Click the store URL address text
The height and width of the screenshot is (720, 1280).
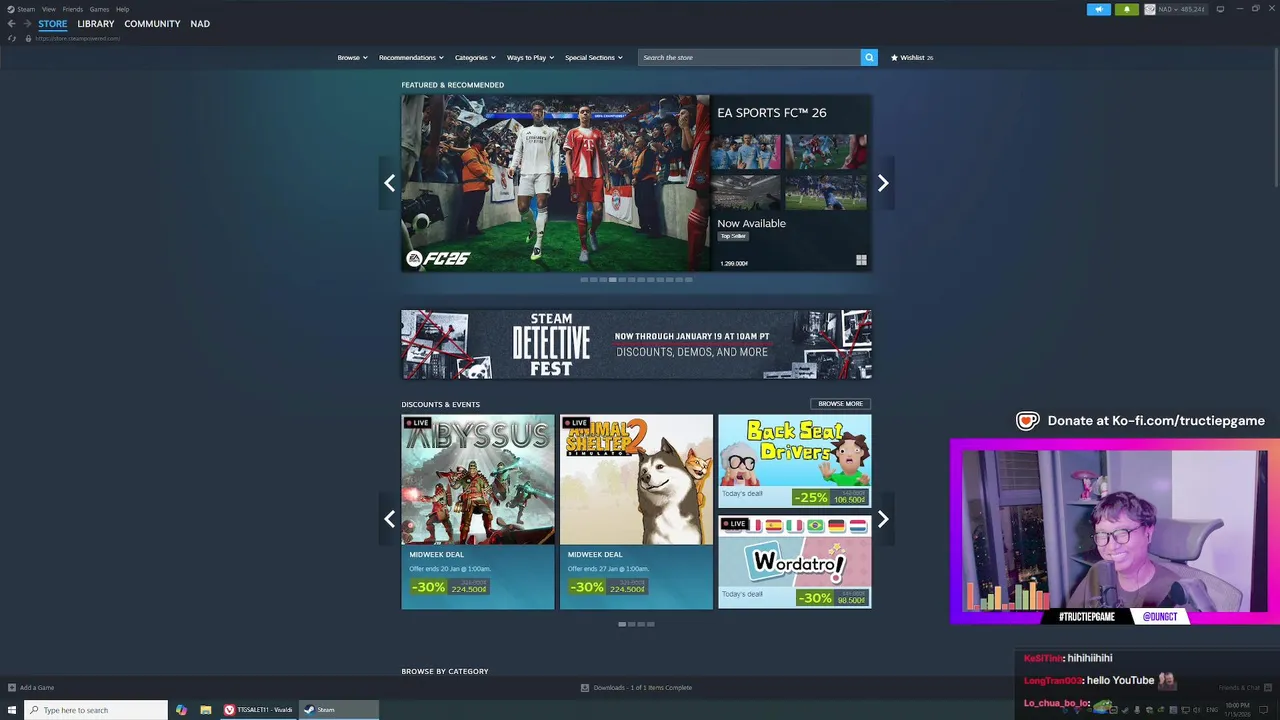(x=78, y=39)
